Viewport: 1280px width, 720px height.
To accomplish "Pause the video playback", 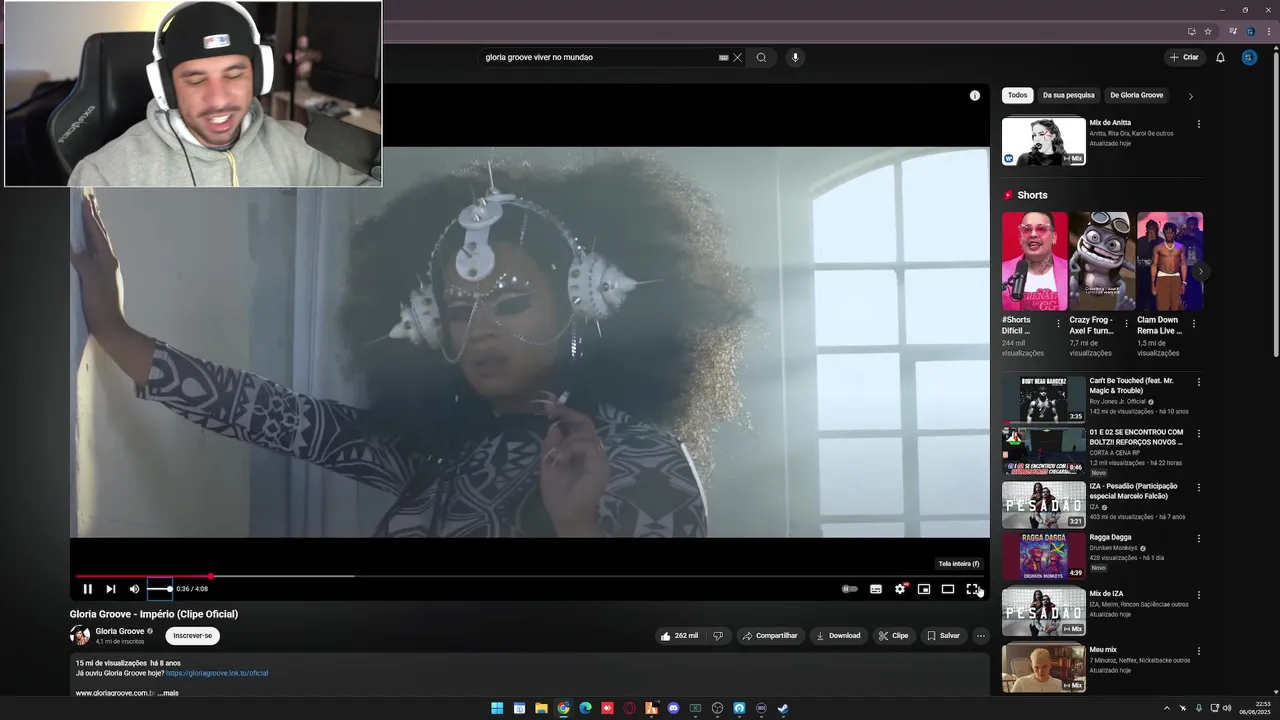I will pos(87,589).
